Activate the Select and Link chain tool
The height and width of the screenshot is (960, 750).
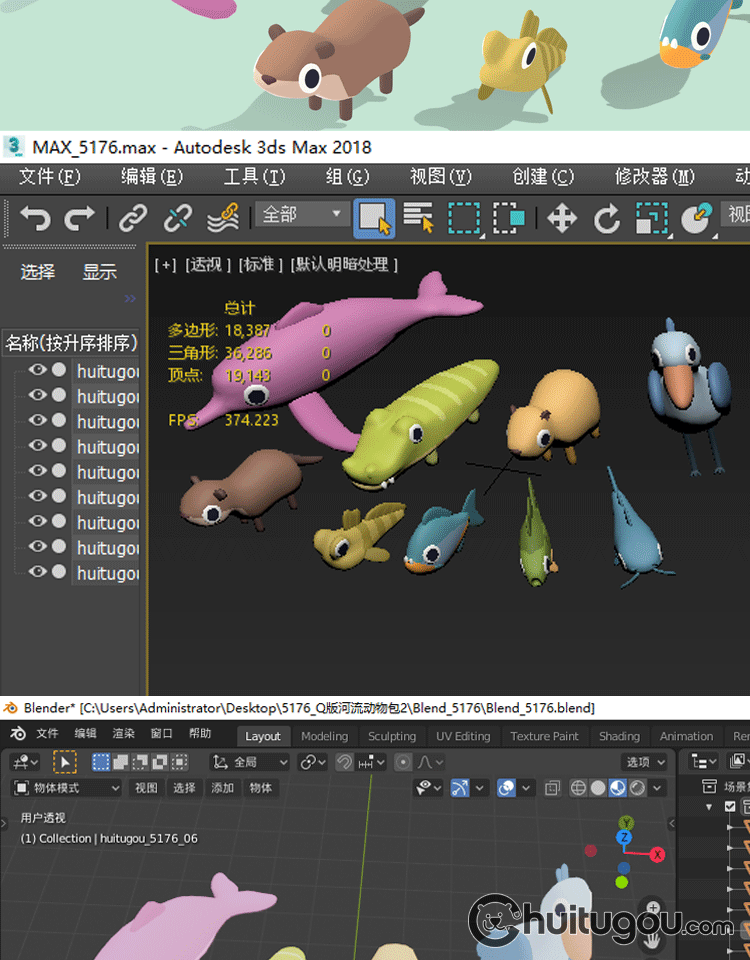point(133,217)
